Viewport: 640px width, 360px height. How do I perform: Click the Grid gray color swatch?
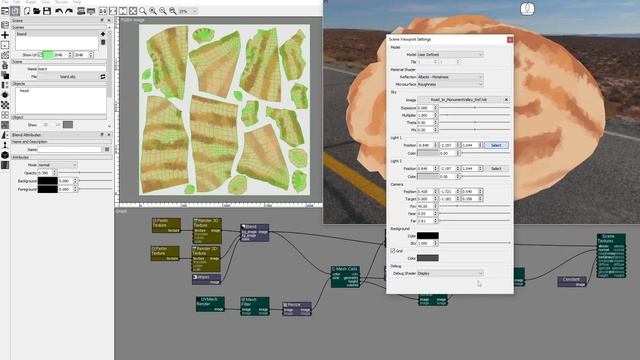[x=428, y=258]
